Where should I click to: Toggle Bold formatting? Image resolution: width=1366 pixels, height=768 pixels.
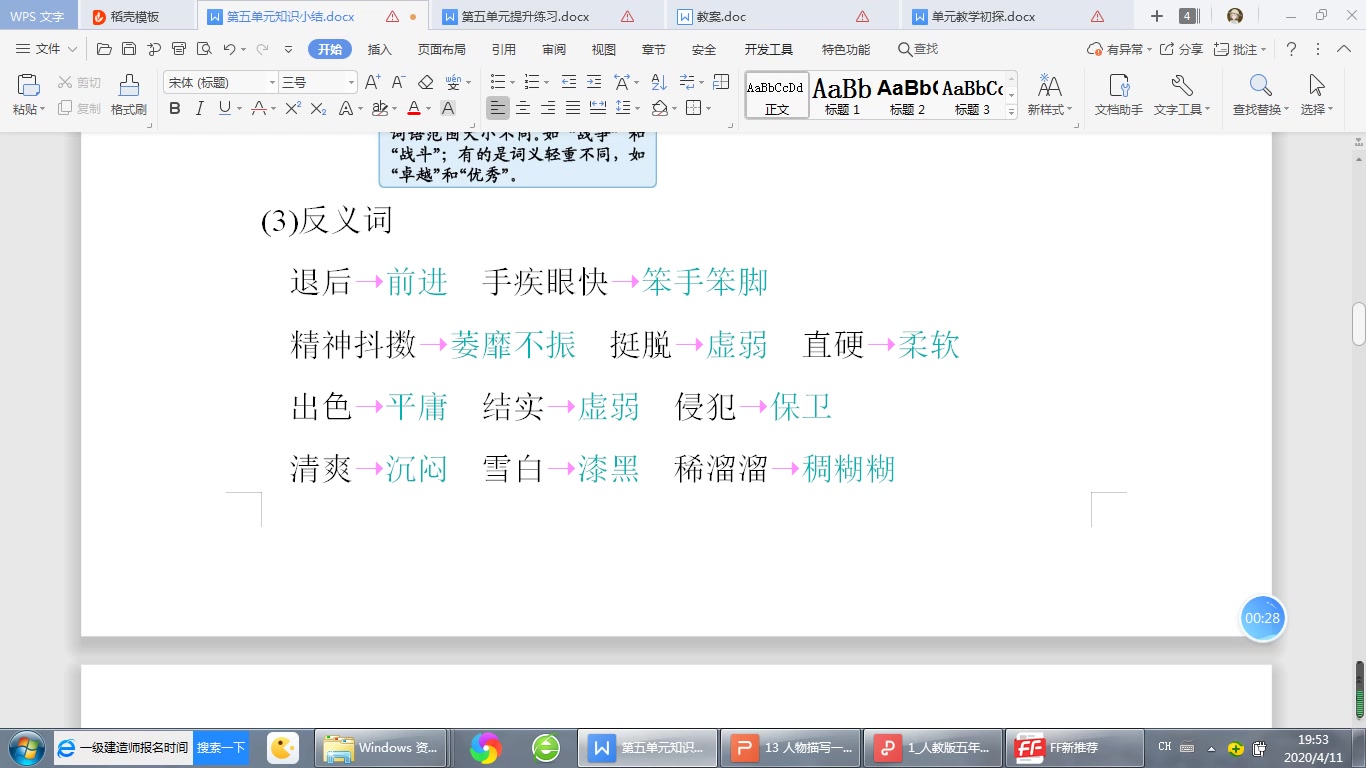175,108
